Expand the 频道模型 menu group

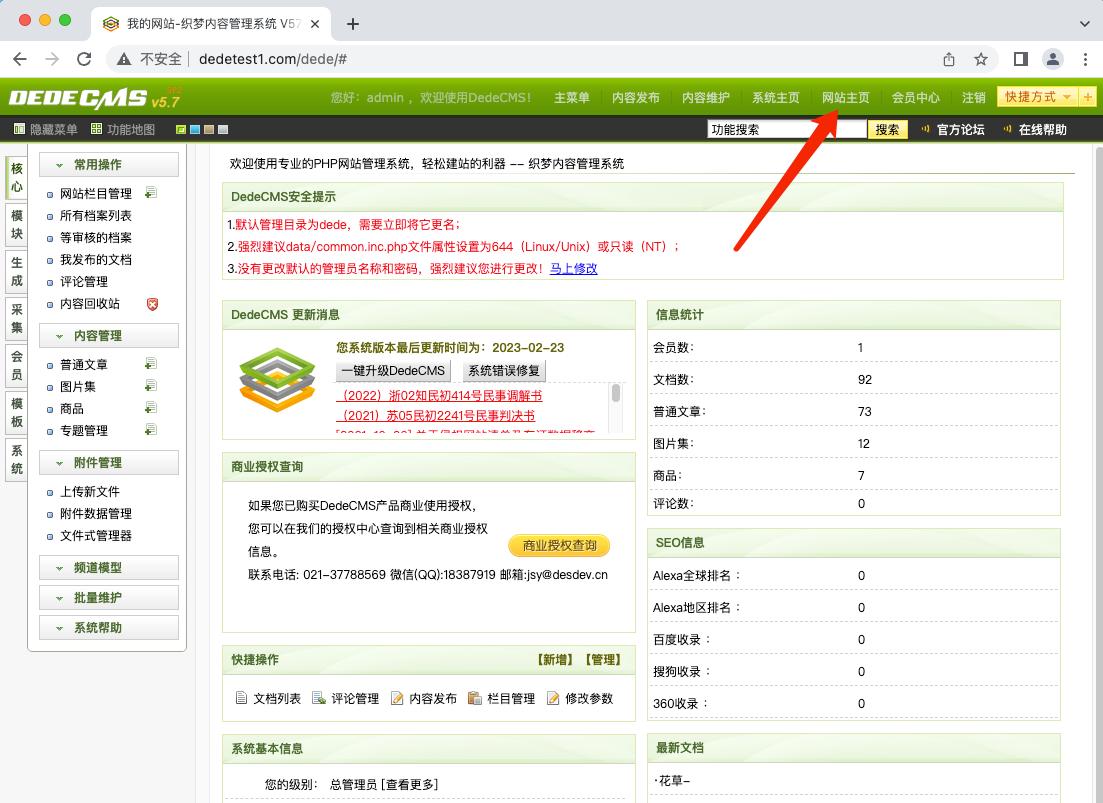click(x=109, y=567)
